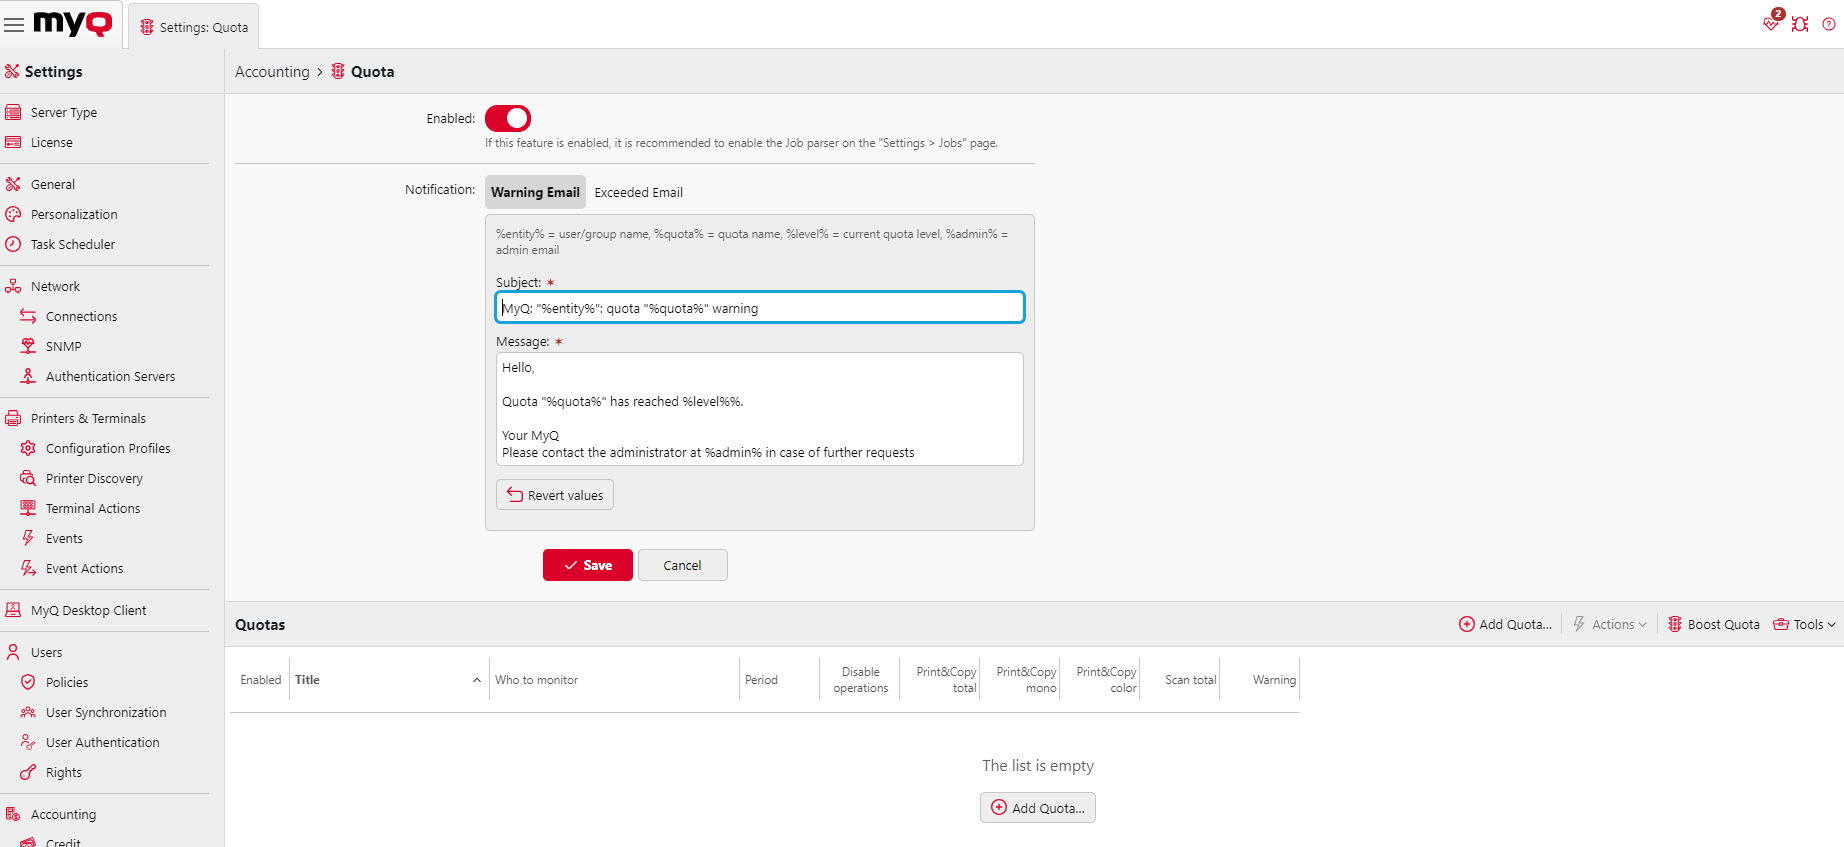Open the help question mark icon
Image resolution: width=1844 pixels, height=847 pixels.
coord(1829,24)
